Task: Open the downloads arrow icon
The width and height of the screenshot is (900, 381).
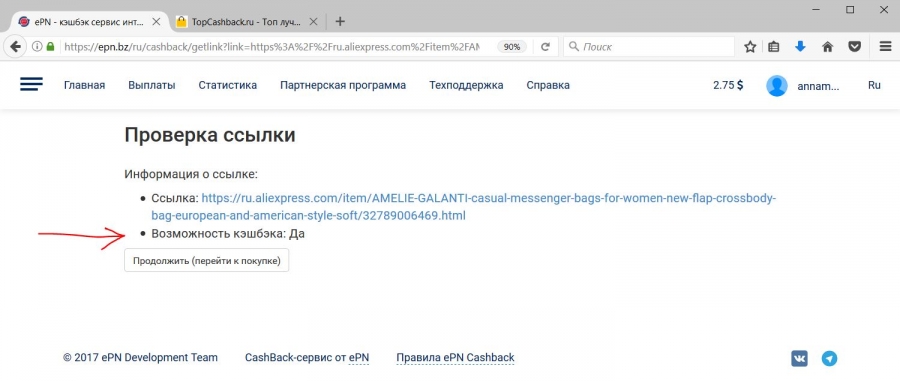Action: click(x=800, y=47)
